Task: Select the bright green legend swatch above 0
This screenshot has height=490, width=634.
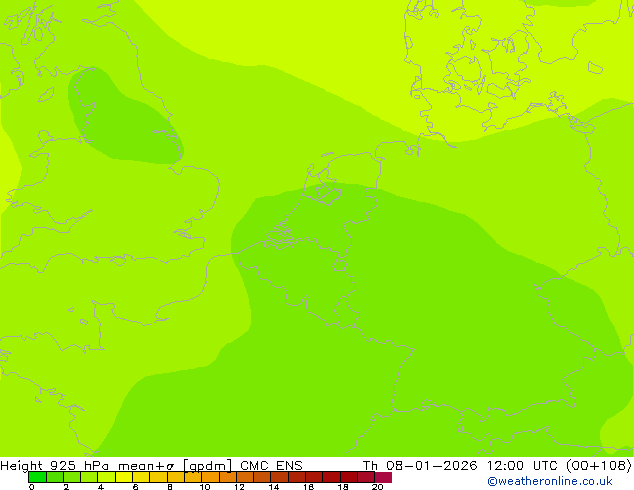Action: pos(37,477)
